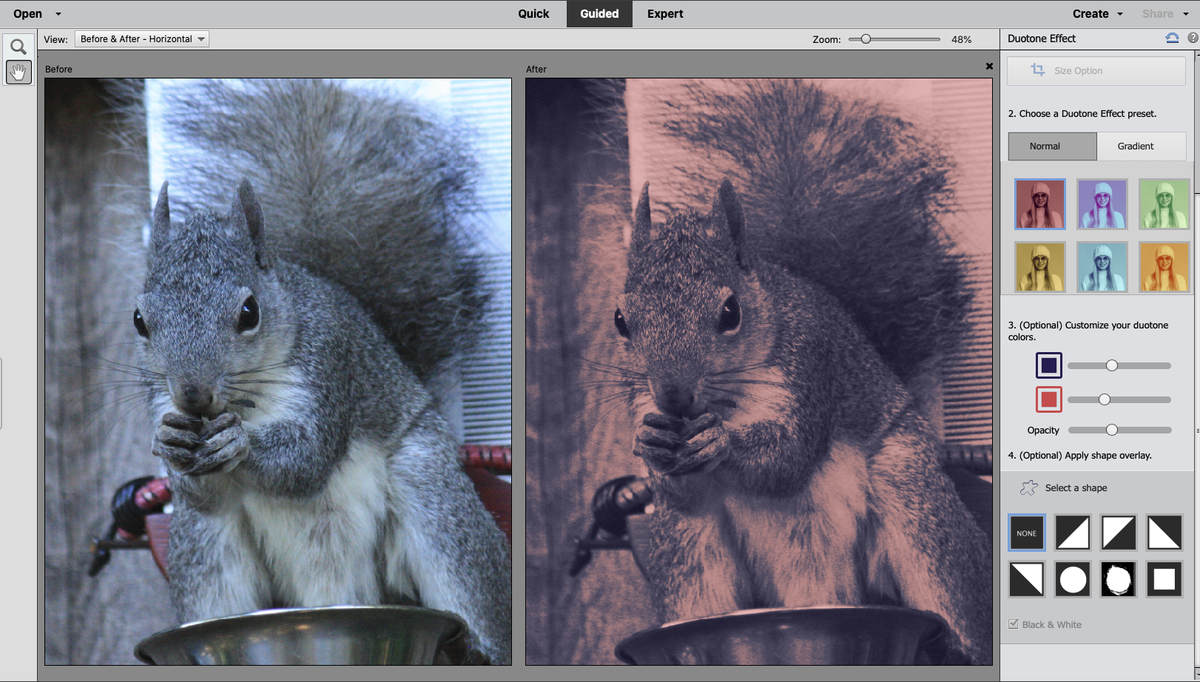Viewport: 1200px width, 682px height.
Task: Open the red duotone color swatch
Action: pos(1048,400)
